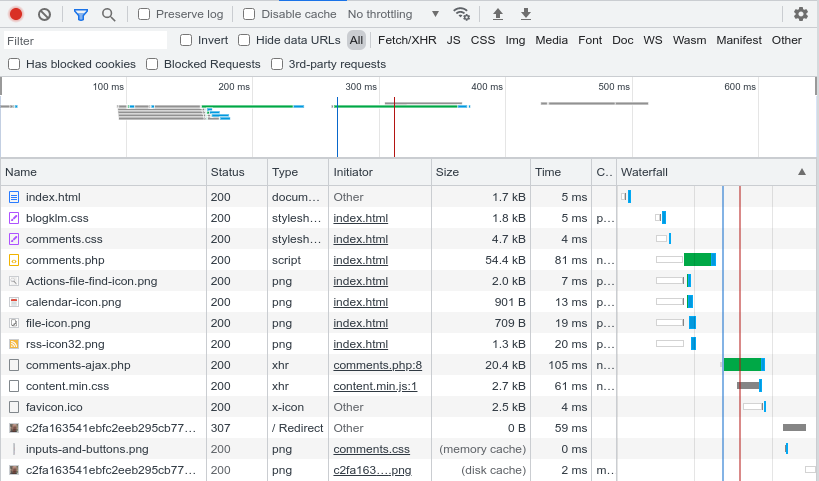The width and height of the screenshot is (819, 481).
Task: Open the content.min.js:1 initiator link
Action: pyautogui.click(x=375, y=386)
